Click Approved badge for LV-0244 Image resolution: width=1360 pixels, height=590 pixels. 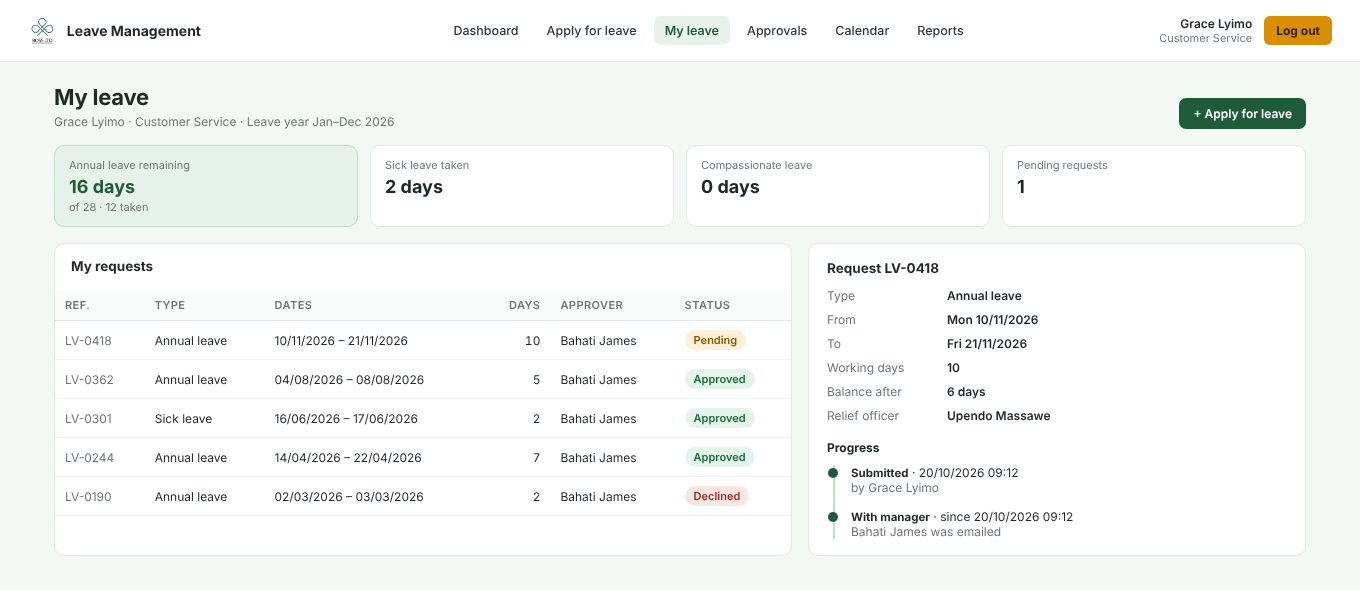click(719, 457)
